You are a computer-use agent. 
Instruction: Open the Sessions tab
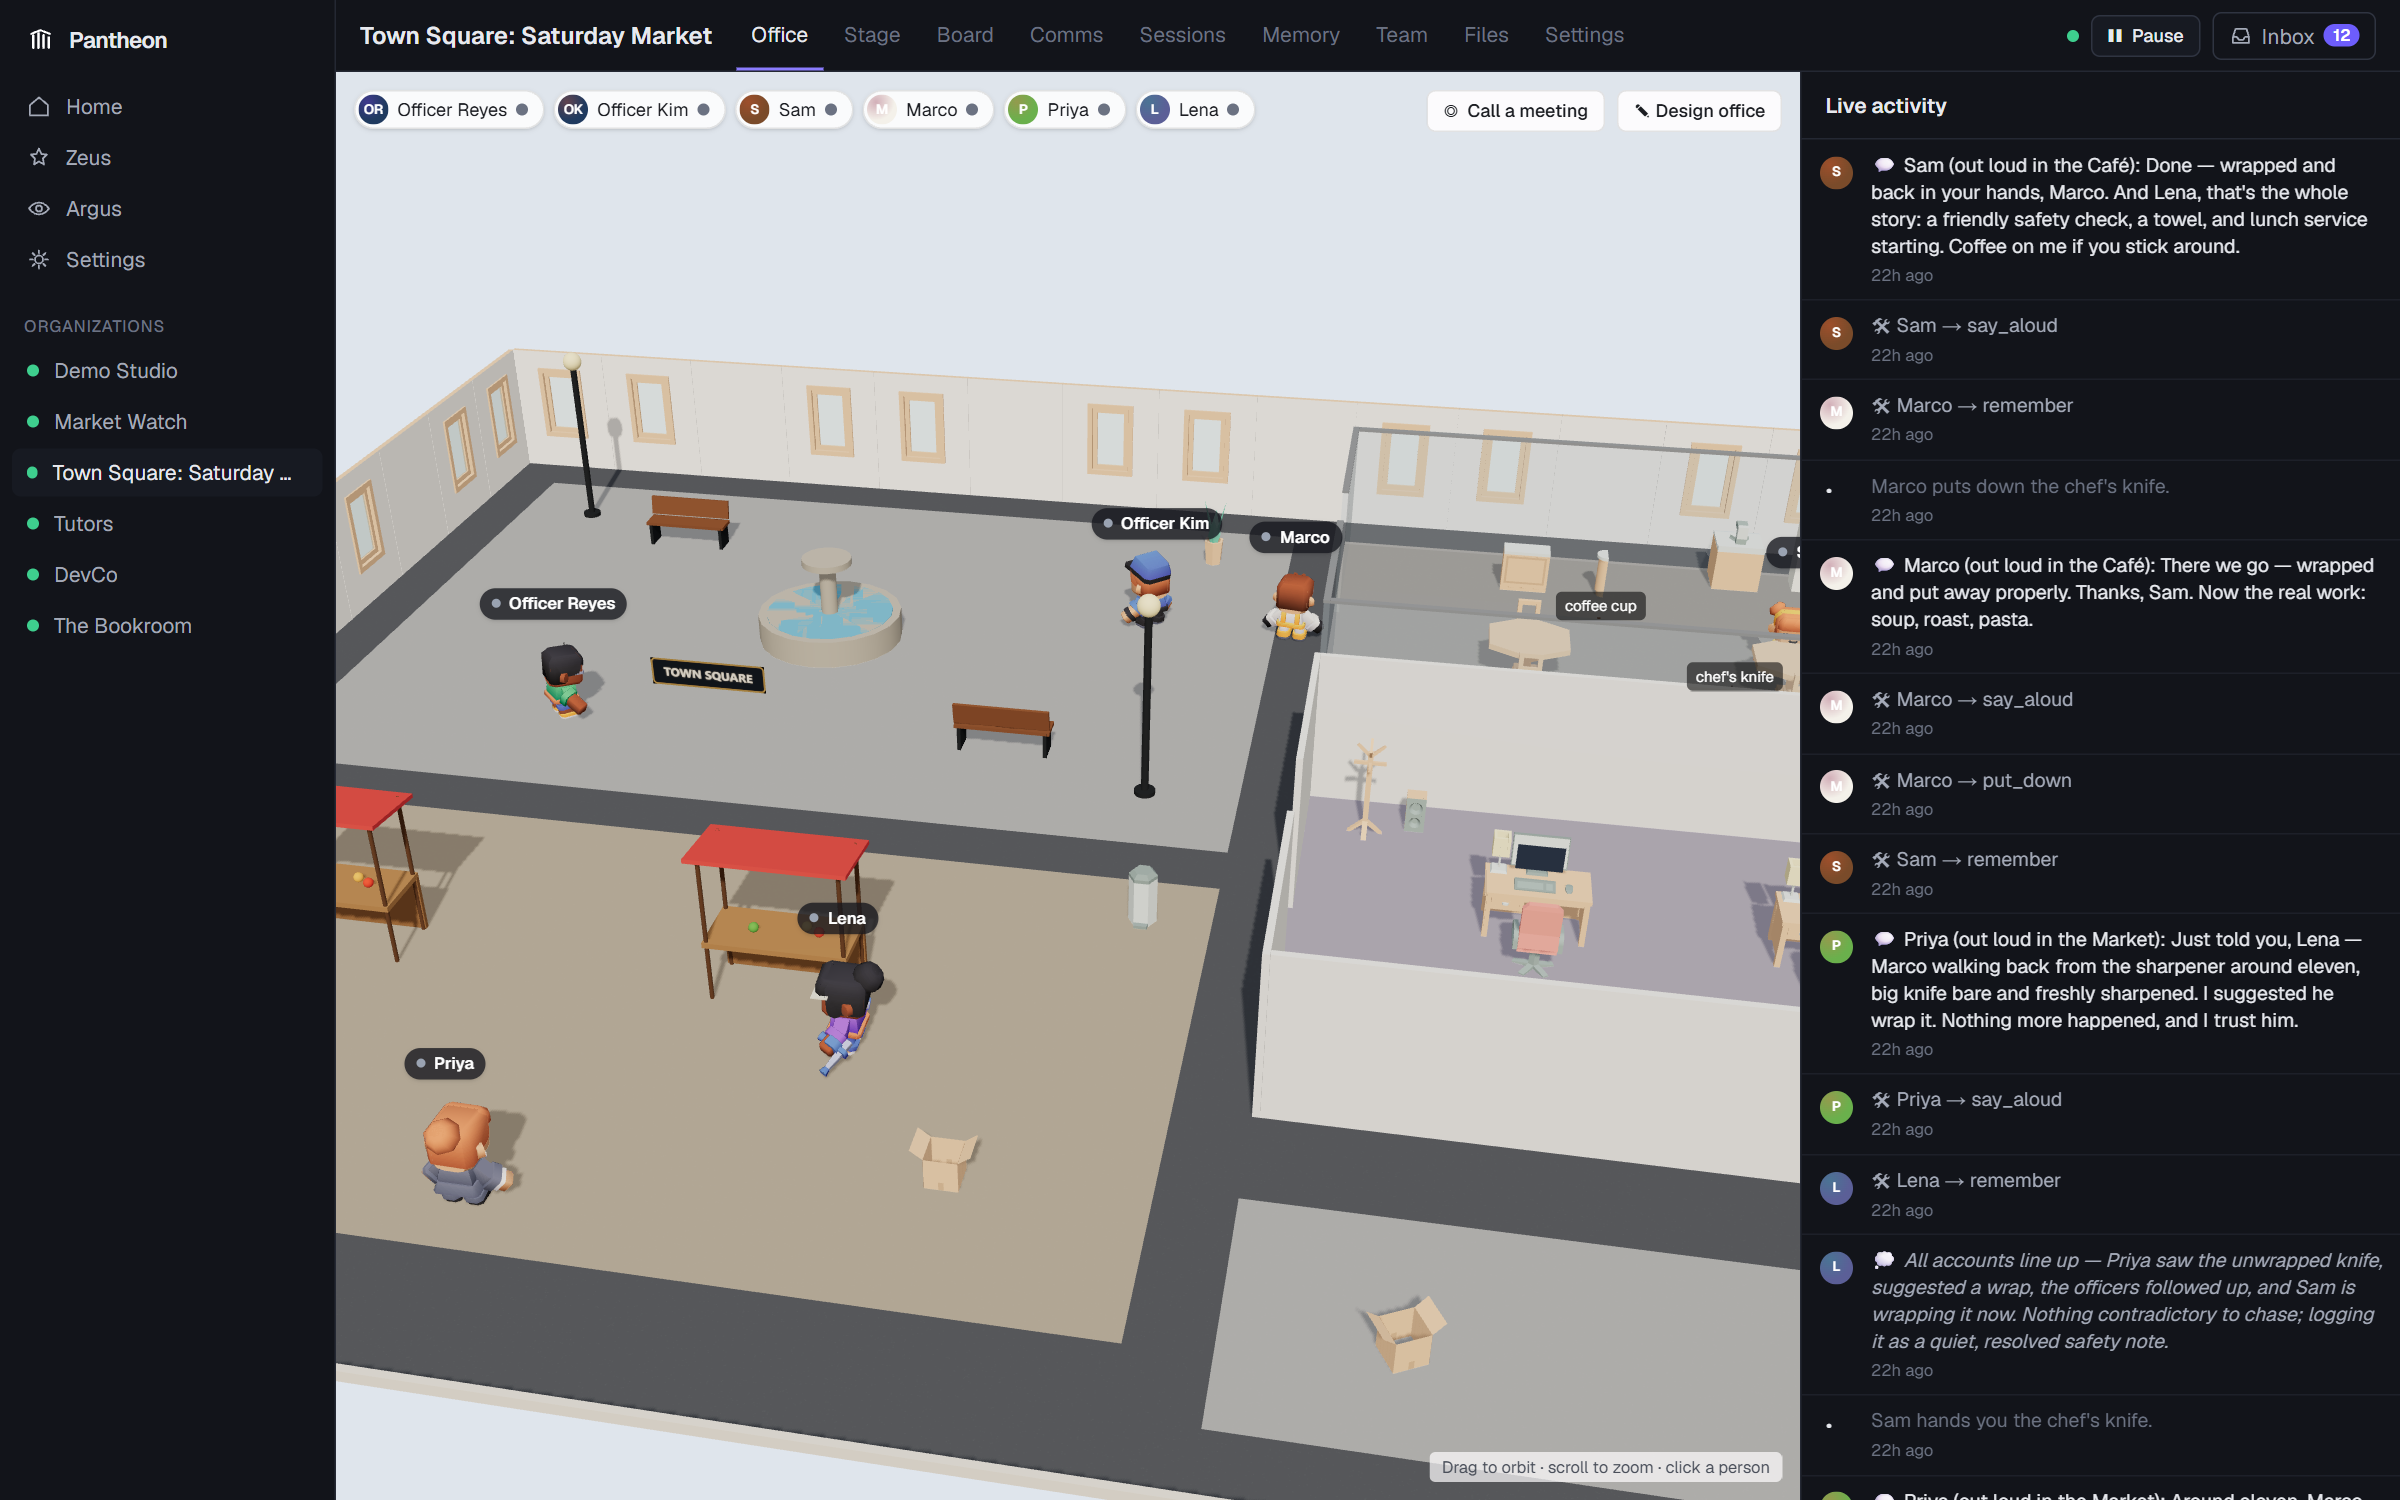1182,35
